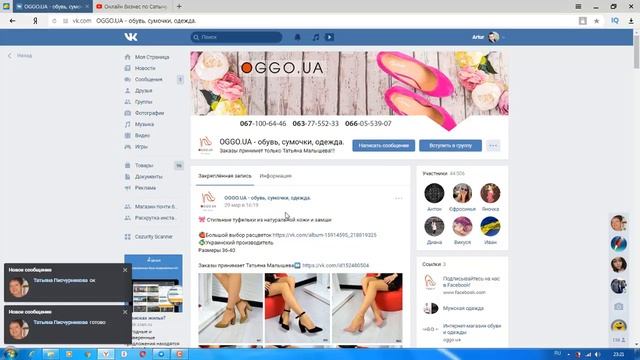Image resolution: width=640 pixels, height=360 pixels.
Task: Open the camera icon in right strip
Action: (619, 307)
